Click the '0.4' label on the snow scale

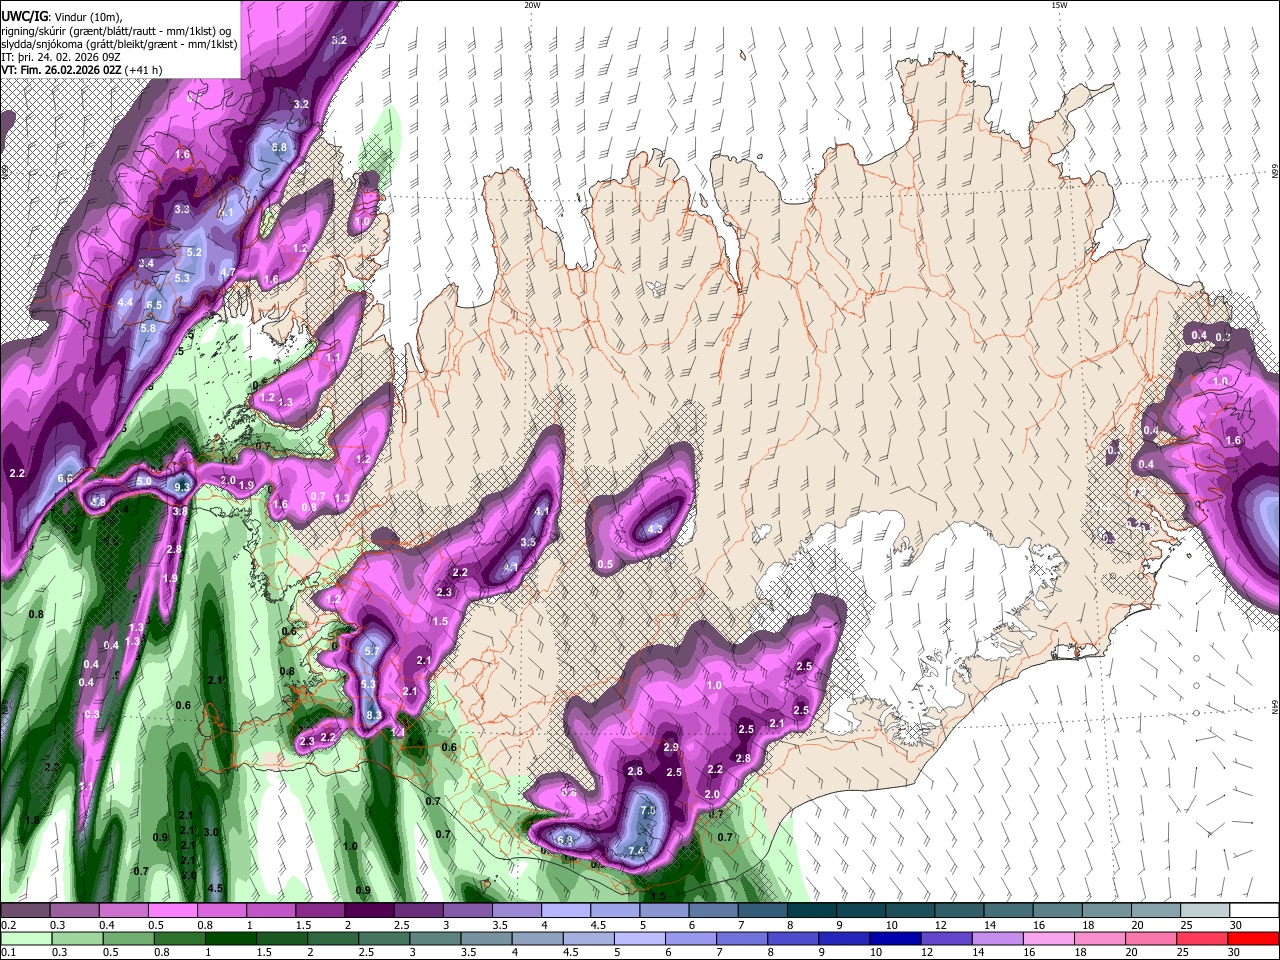click(x=107, y=925)
